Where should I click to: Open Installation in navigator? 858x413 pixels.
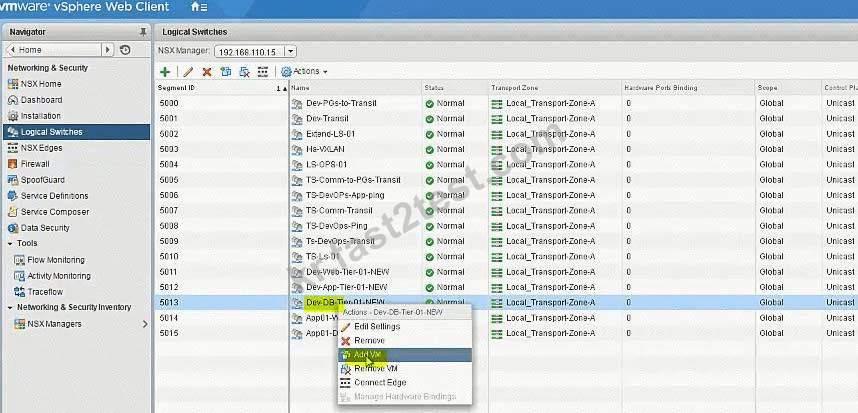pos(40,115)
